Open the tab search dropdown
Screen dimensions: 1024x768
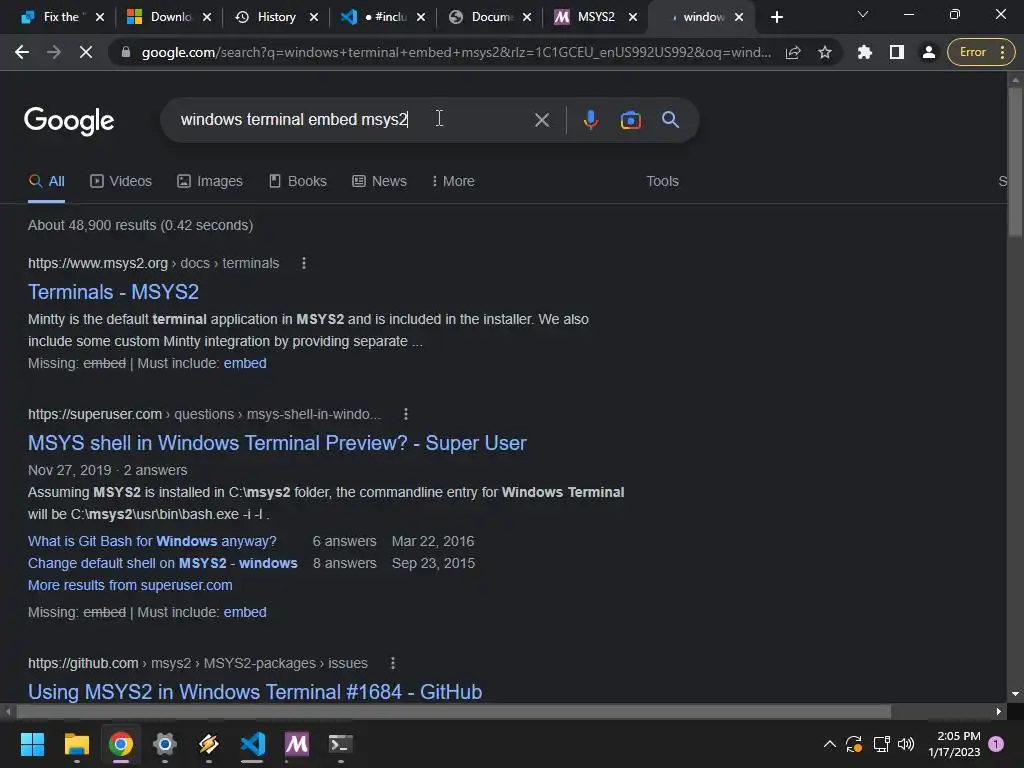click(x=863, y=14)
